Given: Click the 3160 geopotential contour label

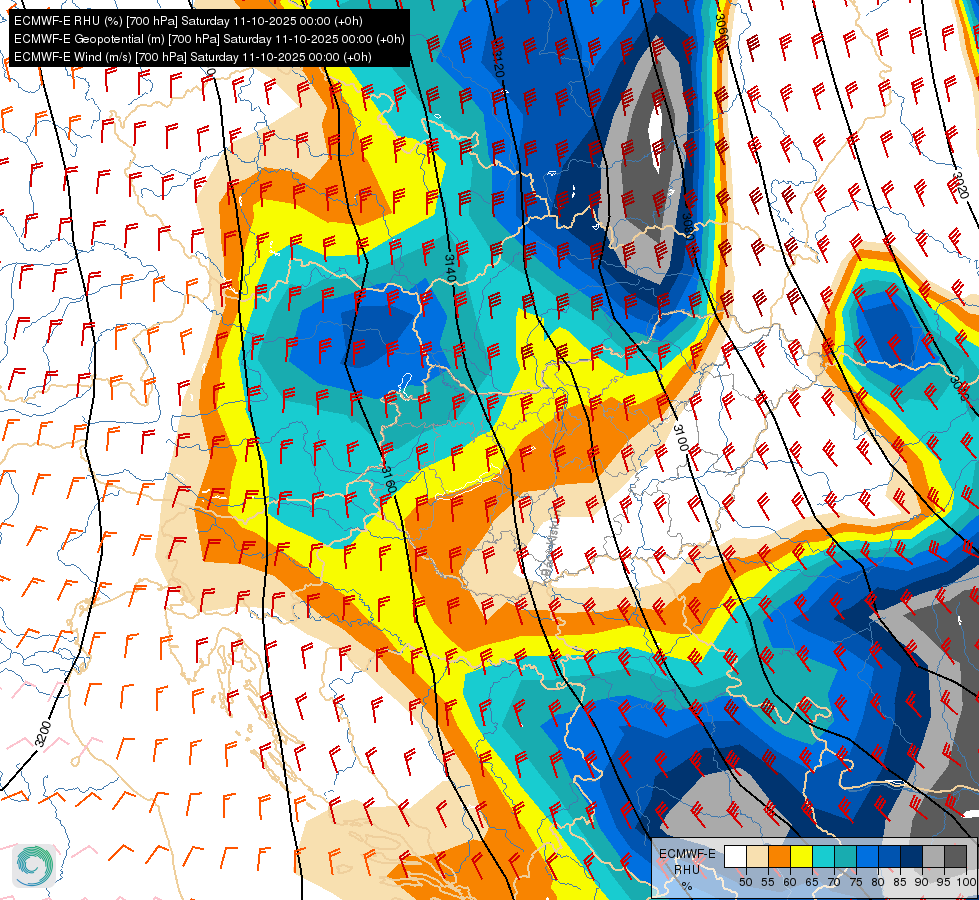Looking at the screenshot, I should point(388,480).
